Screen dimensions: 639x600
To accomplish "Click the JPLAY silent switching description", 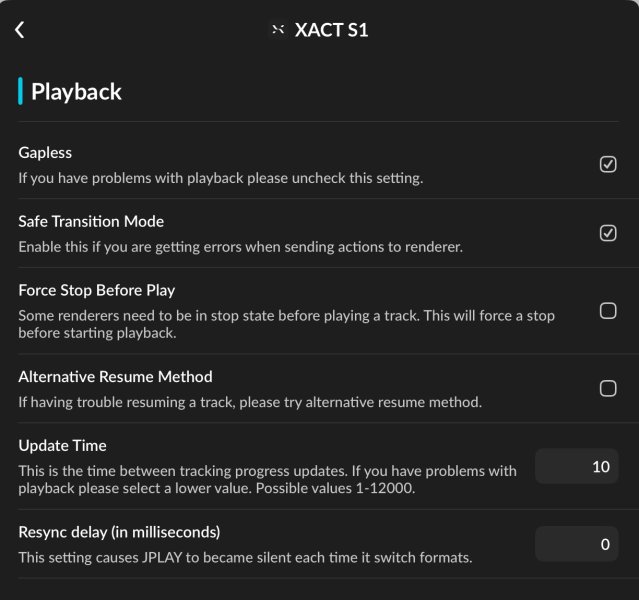I will 245,558.
